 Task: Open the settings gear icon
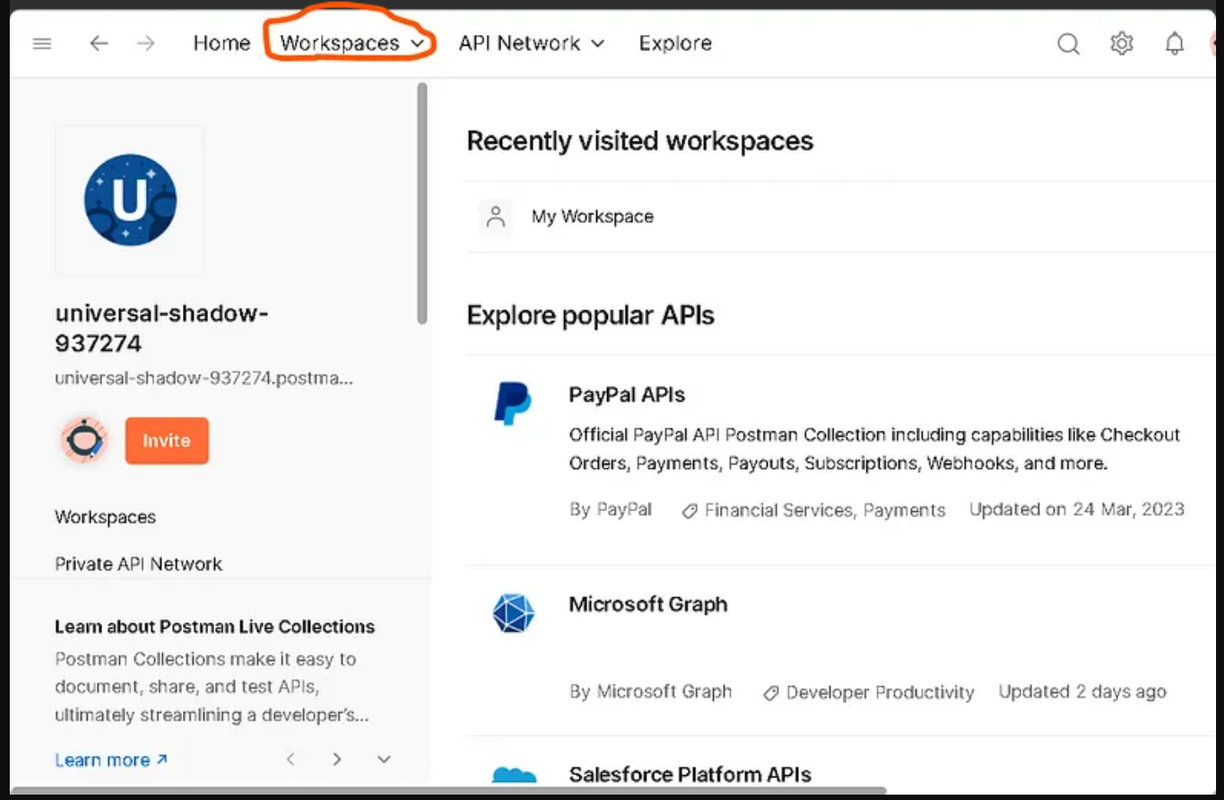(x=1121, y=43)
